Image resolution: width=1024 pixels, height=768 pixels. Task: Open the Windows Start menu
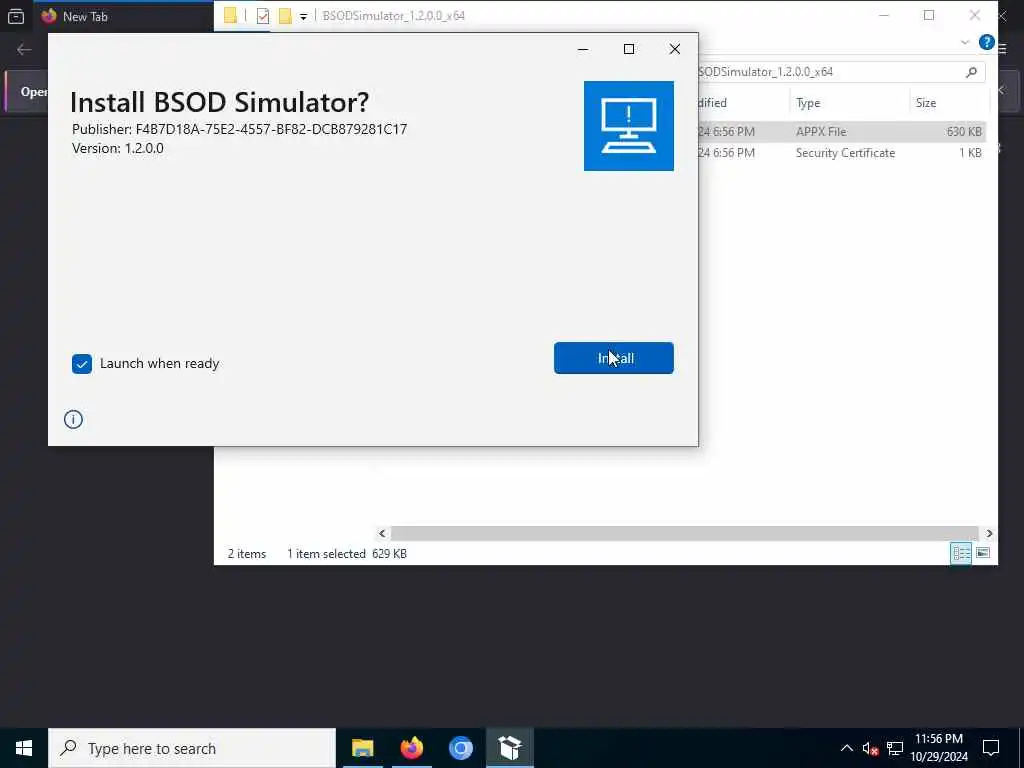24,748
